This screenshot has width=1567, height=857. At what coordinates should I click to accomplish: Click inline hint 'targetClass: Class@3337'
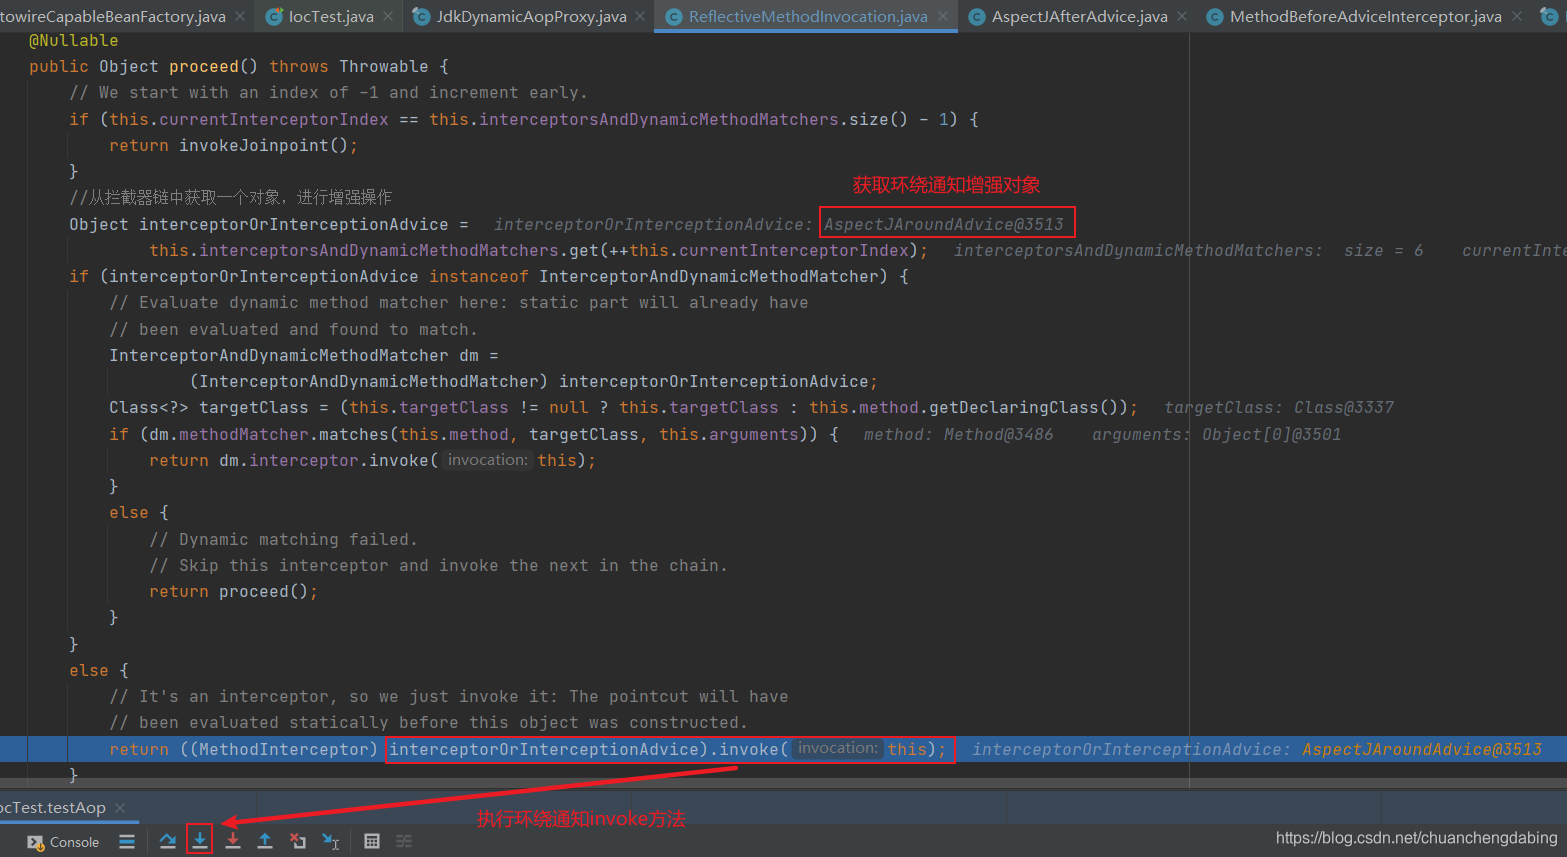pos(1279,407)
